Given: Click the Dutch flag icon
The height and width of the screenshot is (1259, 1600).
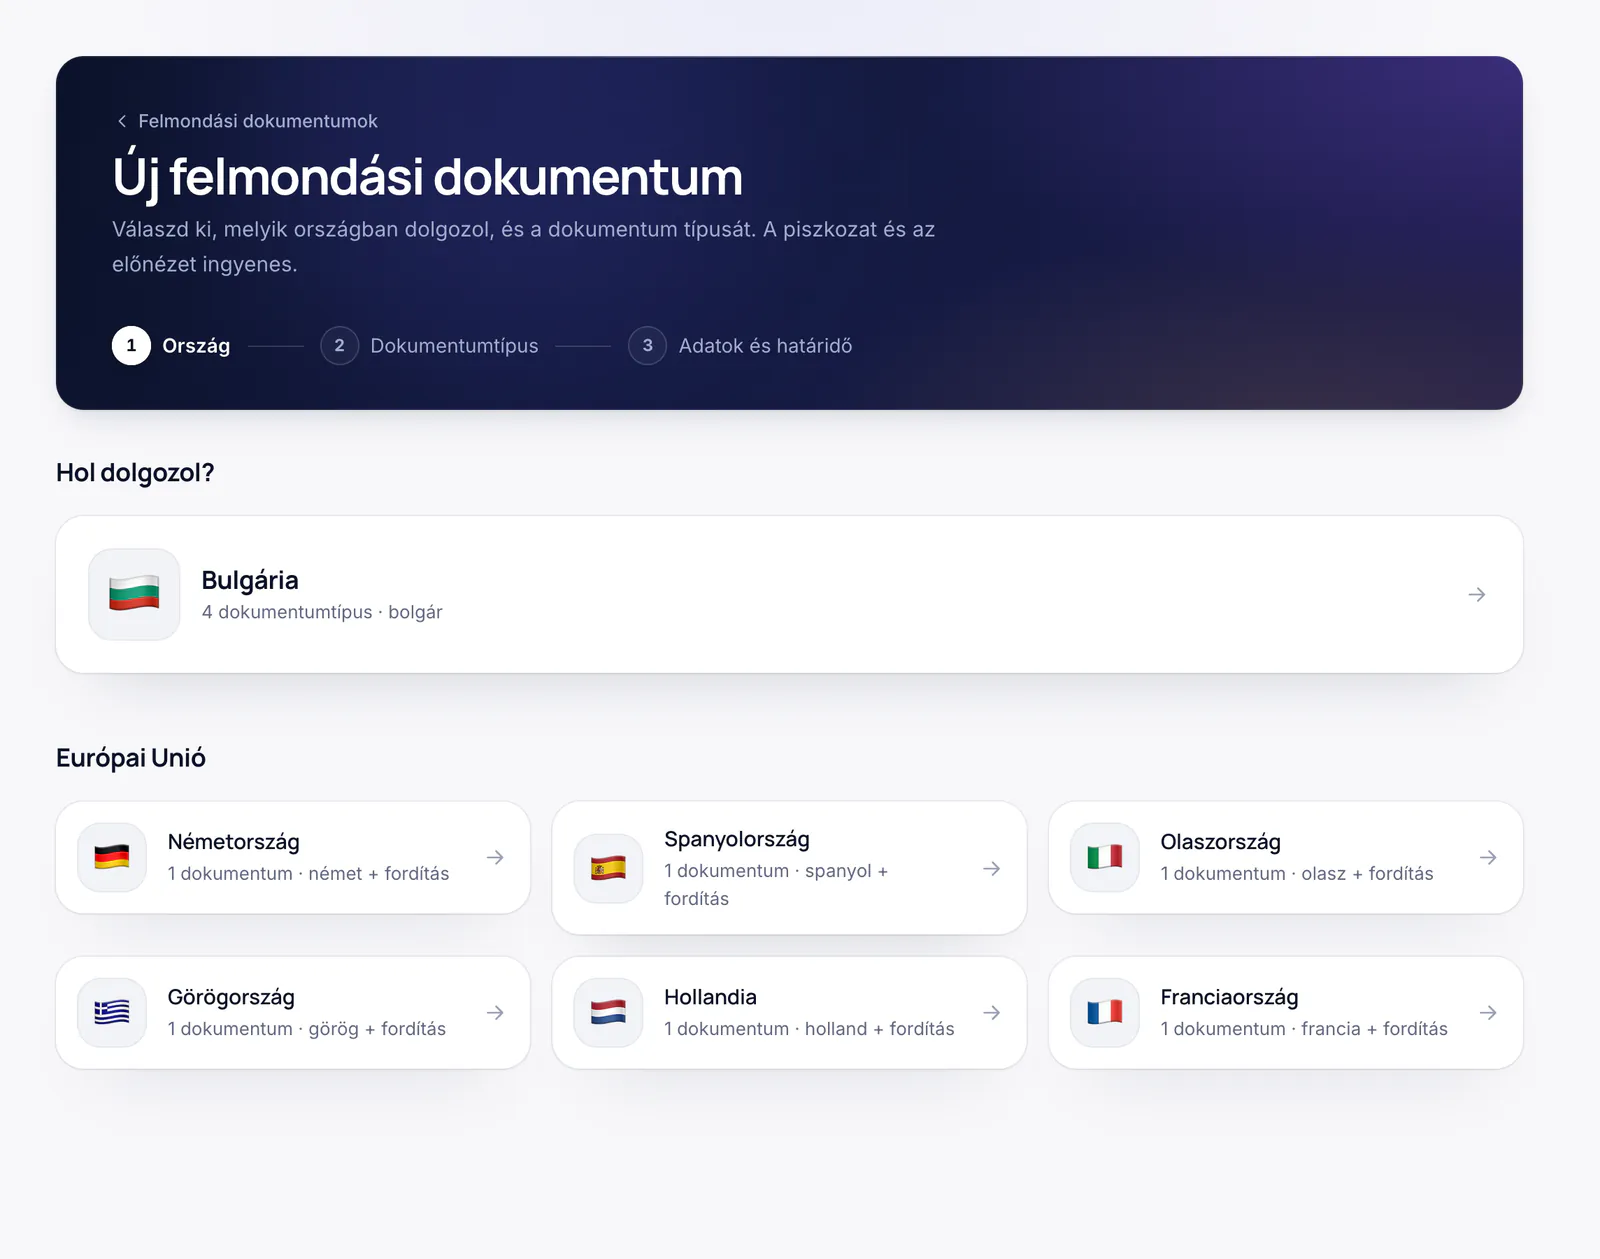Looking at the screenshot, I should point(608,1012).
